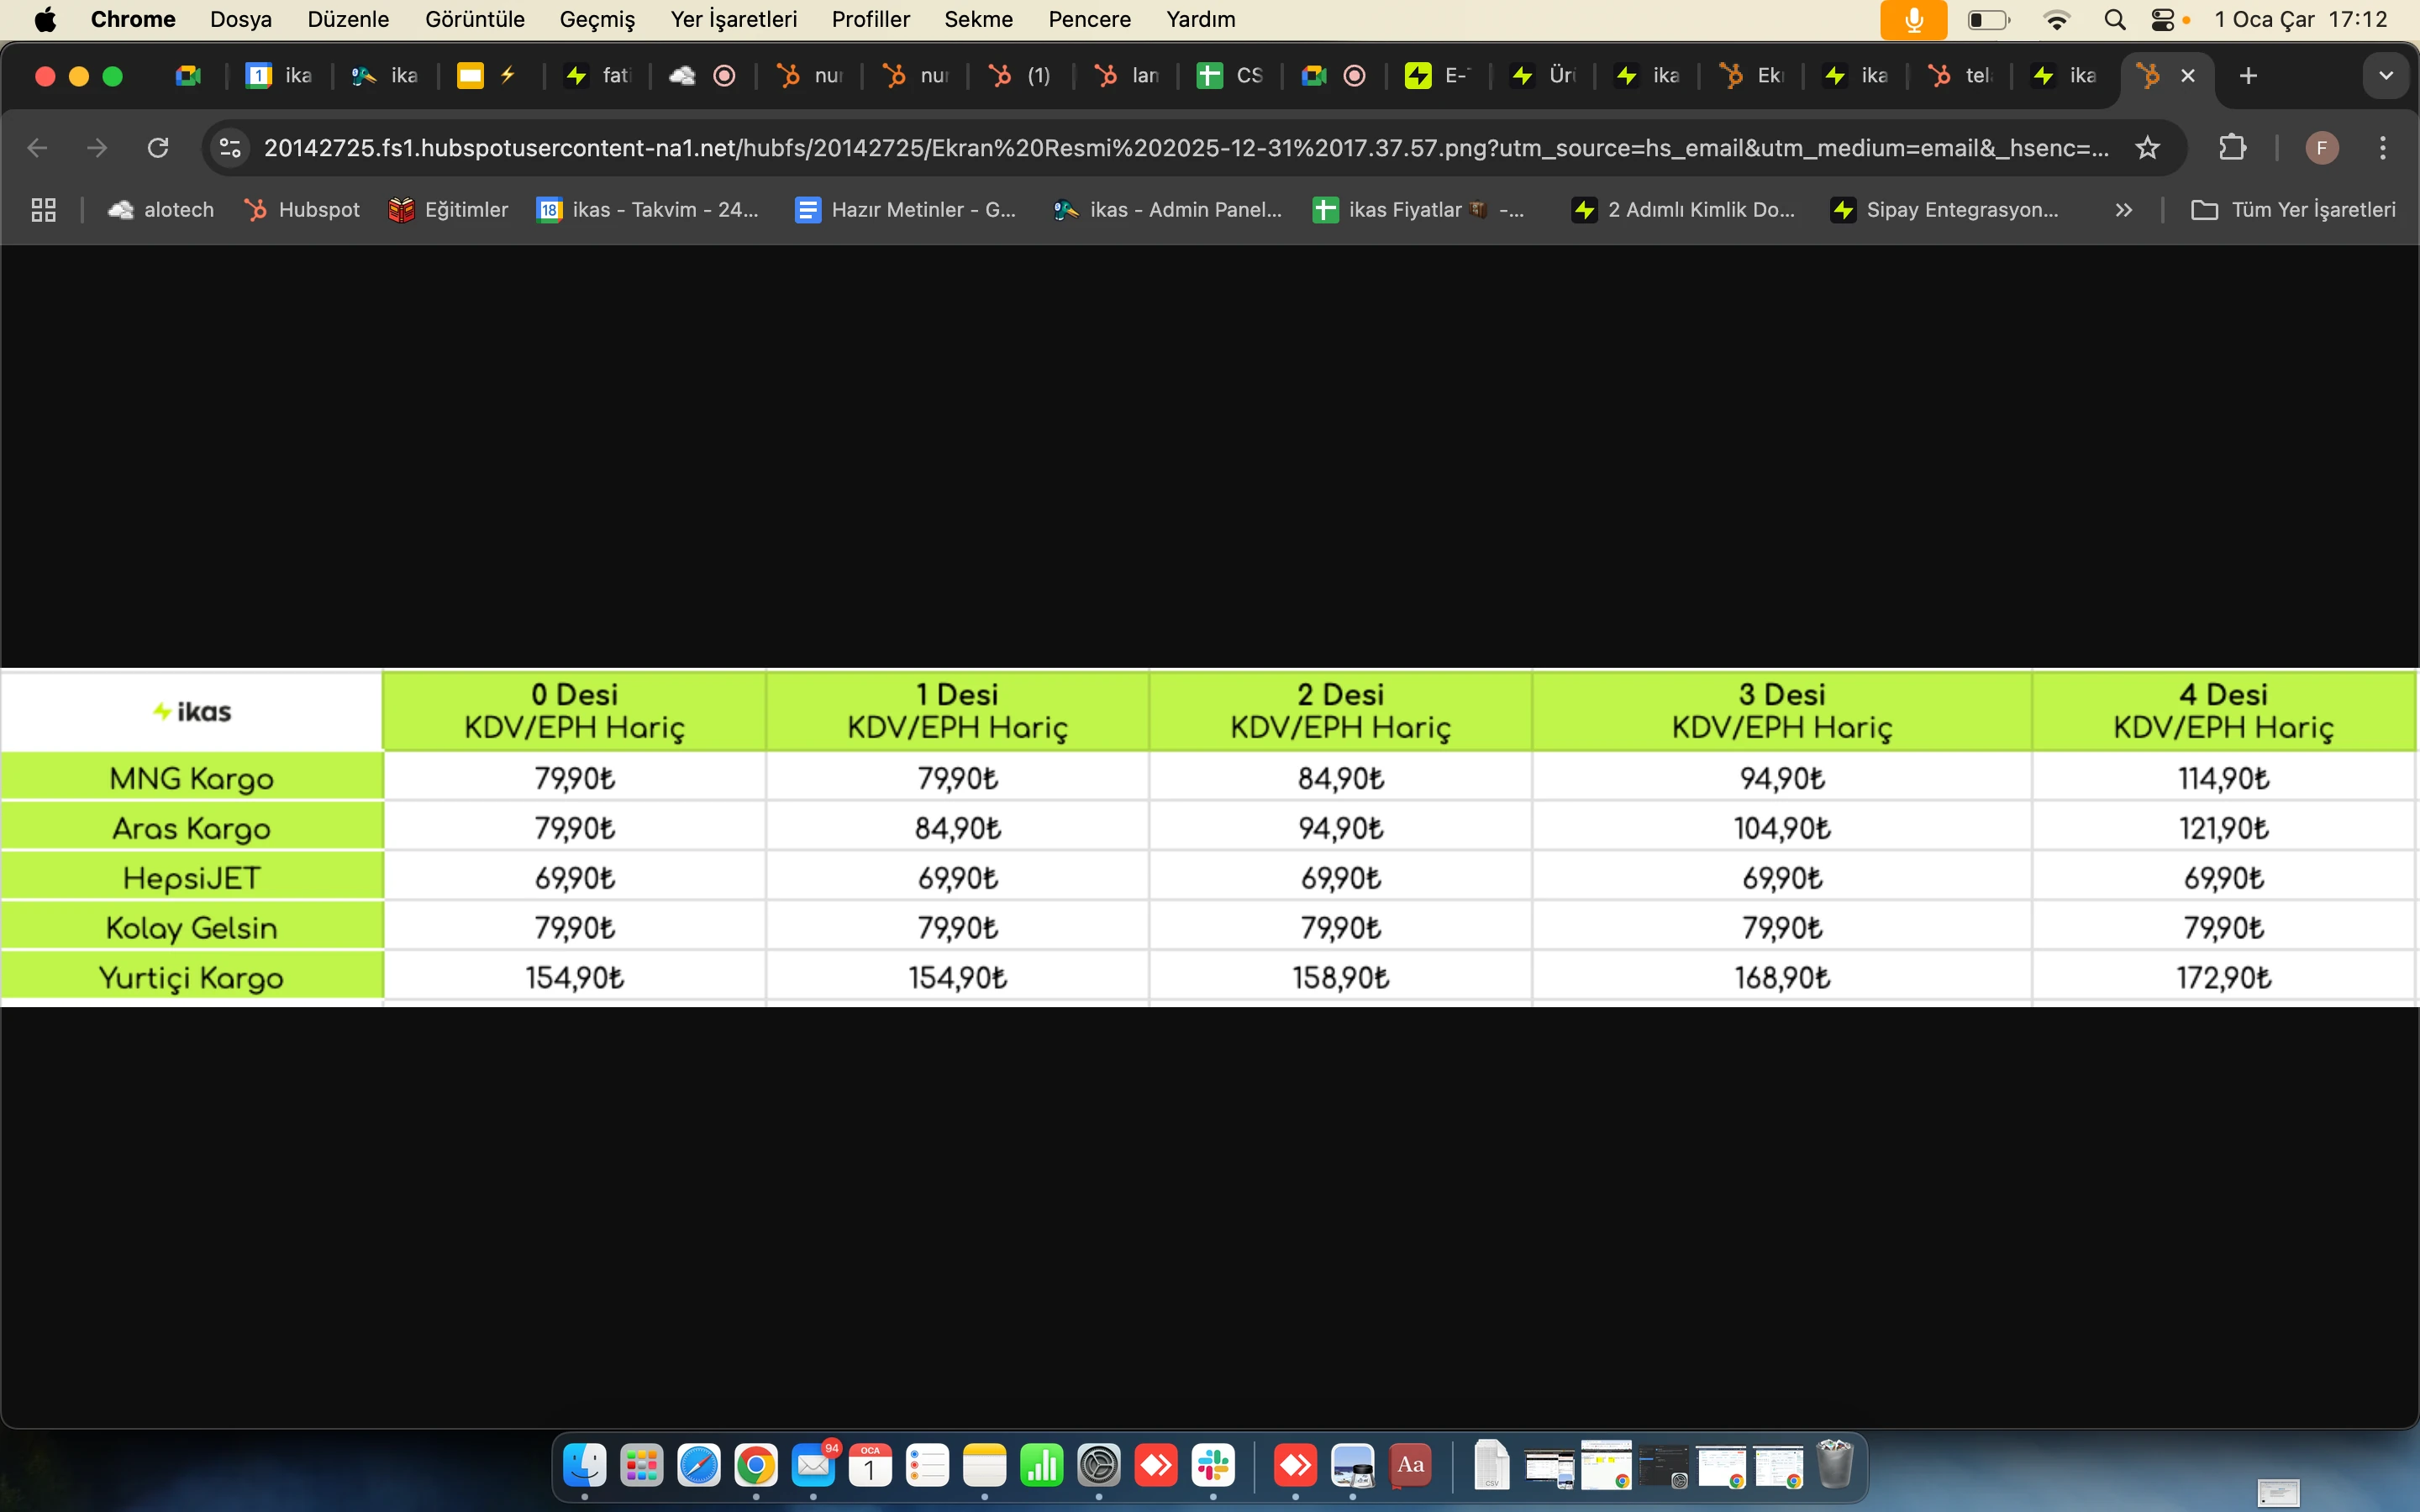Toggle the macOS Control Center icon
Viewport: 2420px width, 1512px height.
[x=2162, y=19]
